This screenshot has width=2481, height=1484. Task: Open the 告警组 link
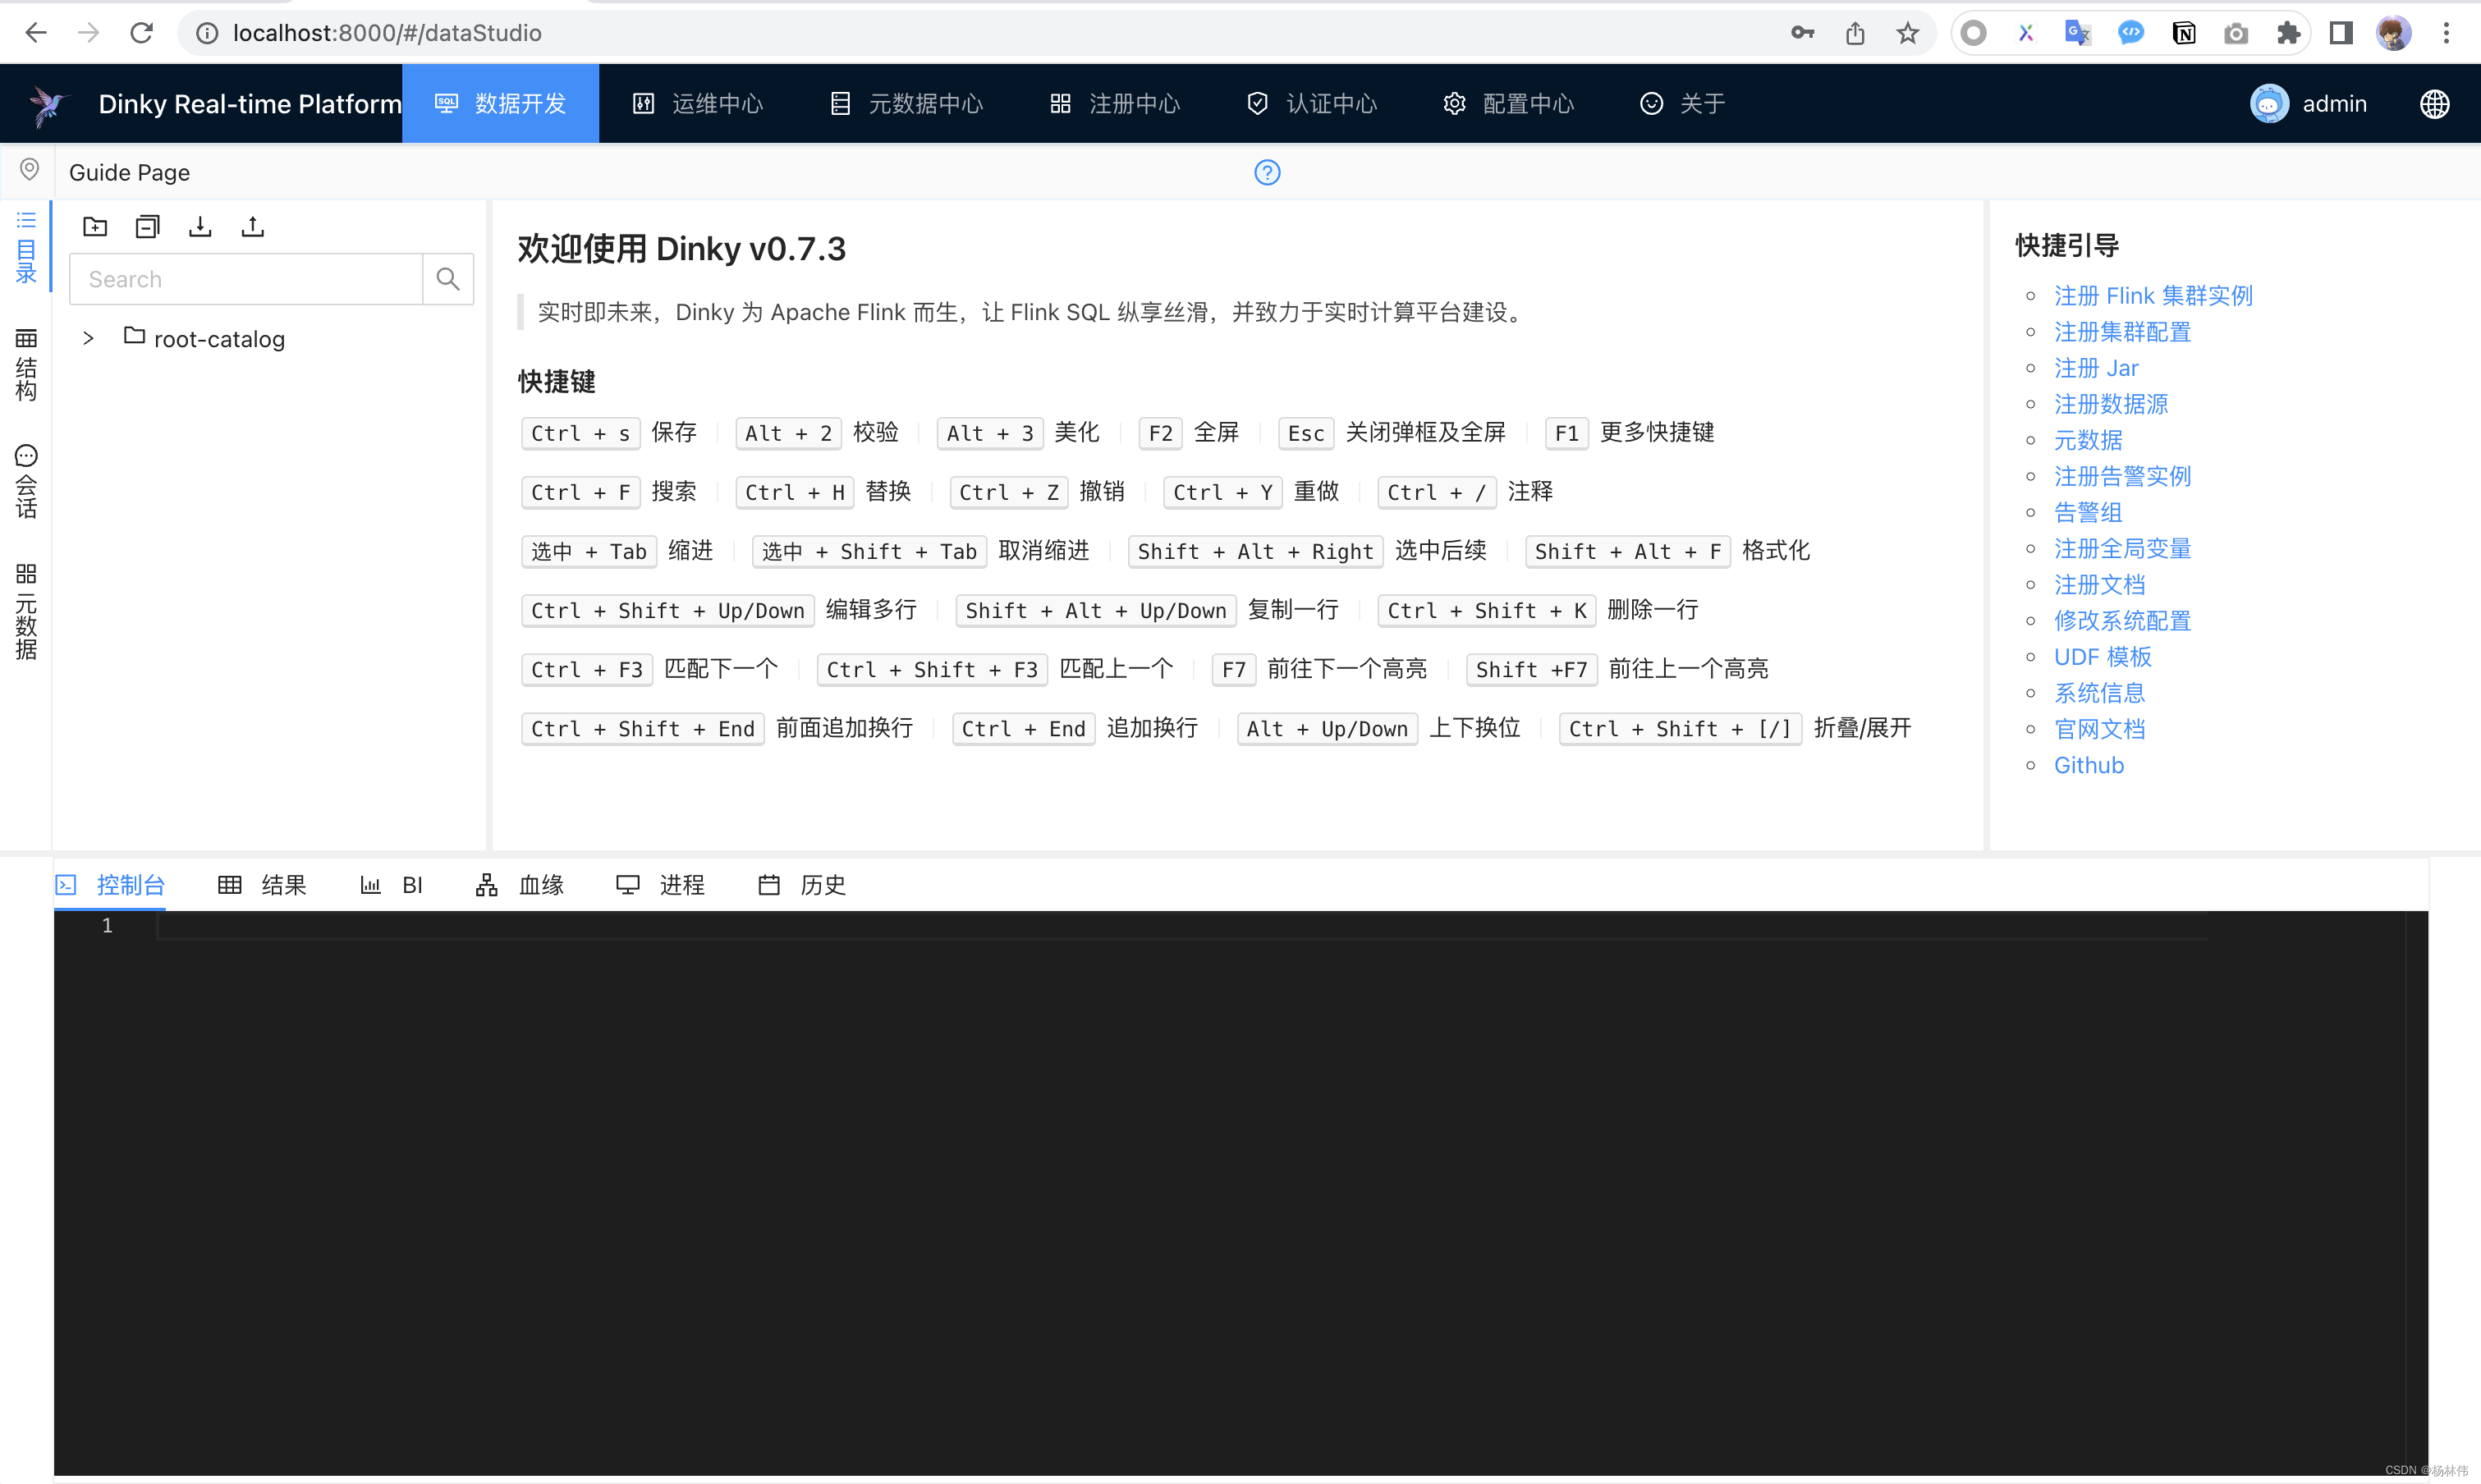2088,512
